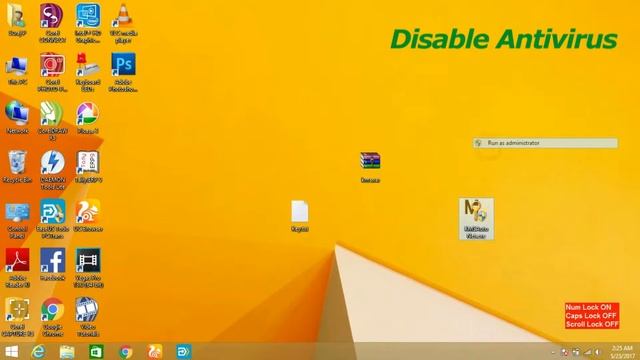Select the This PC desktop icon
The height and width of the screenshot is (360, 640).
coord(17,69)
